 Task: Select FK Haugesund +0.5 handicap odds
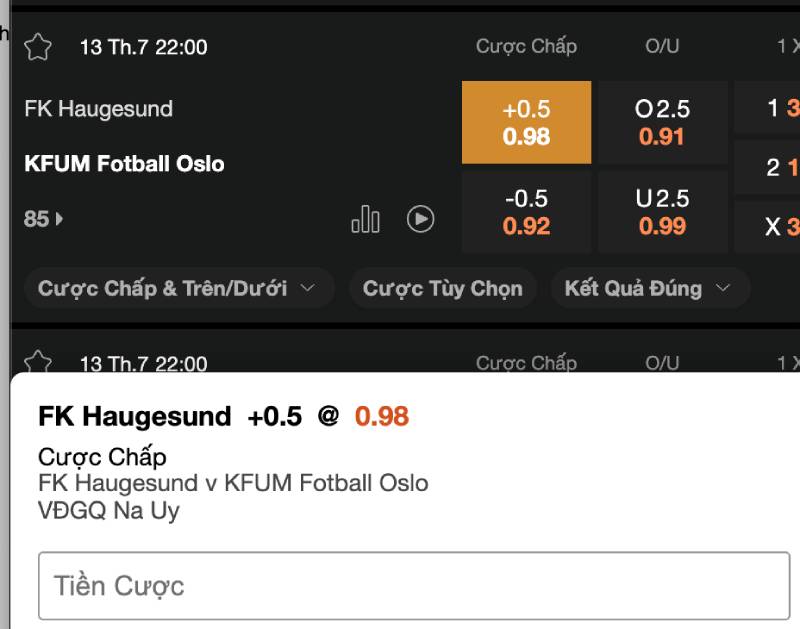[526, 122]
